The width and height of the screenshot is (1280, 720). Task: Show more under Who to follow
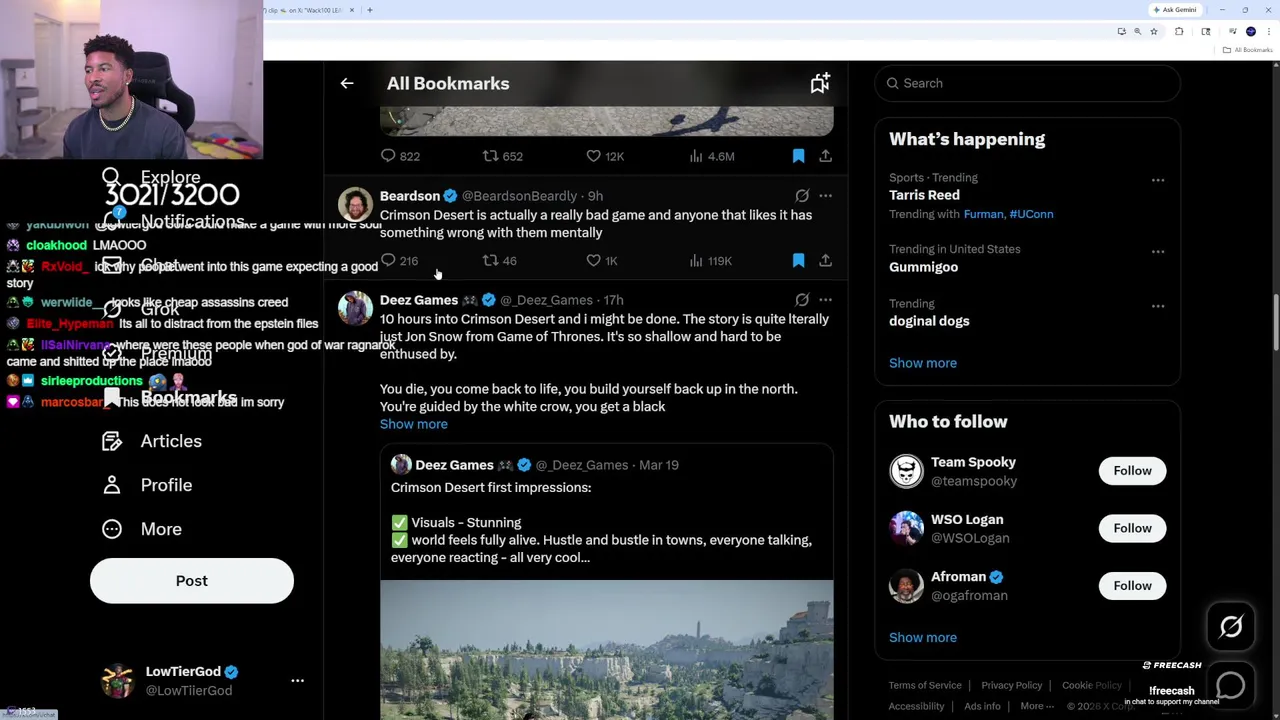coord(922,637)
